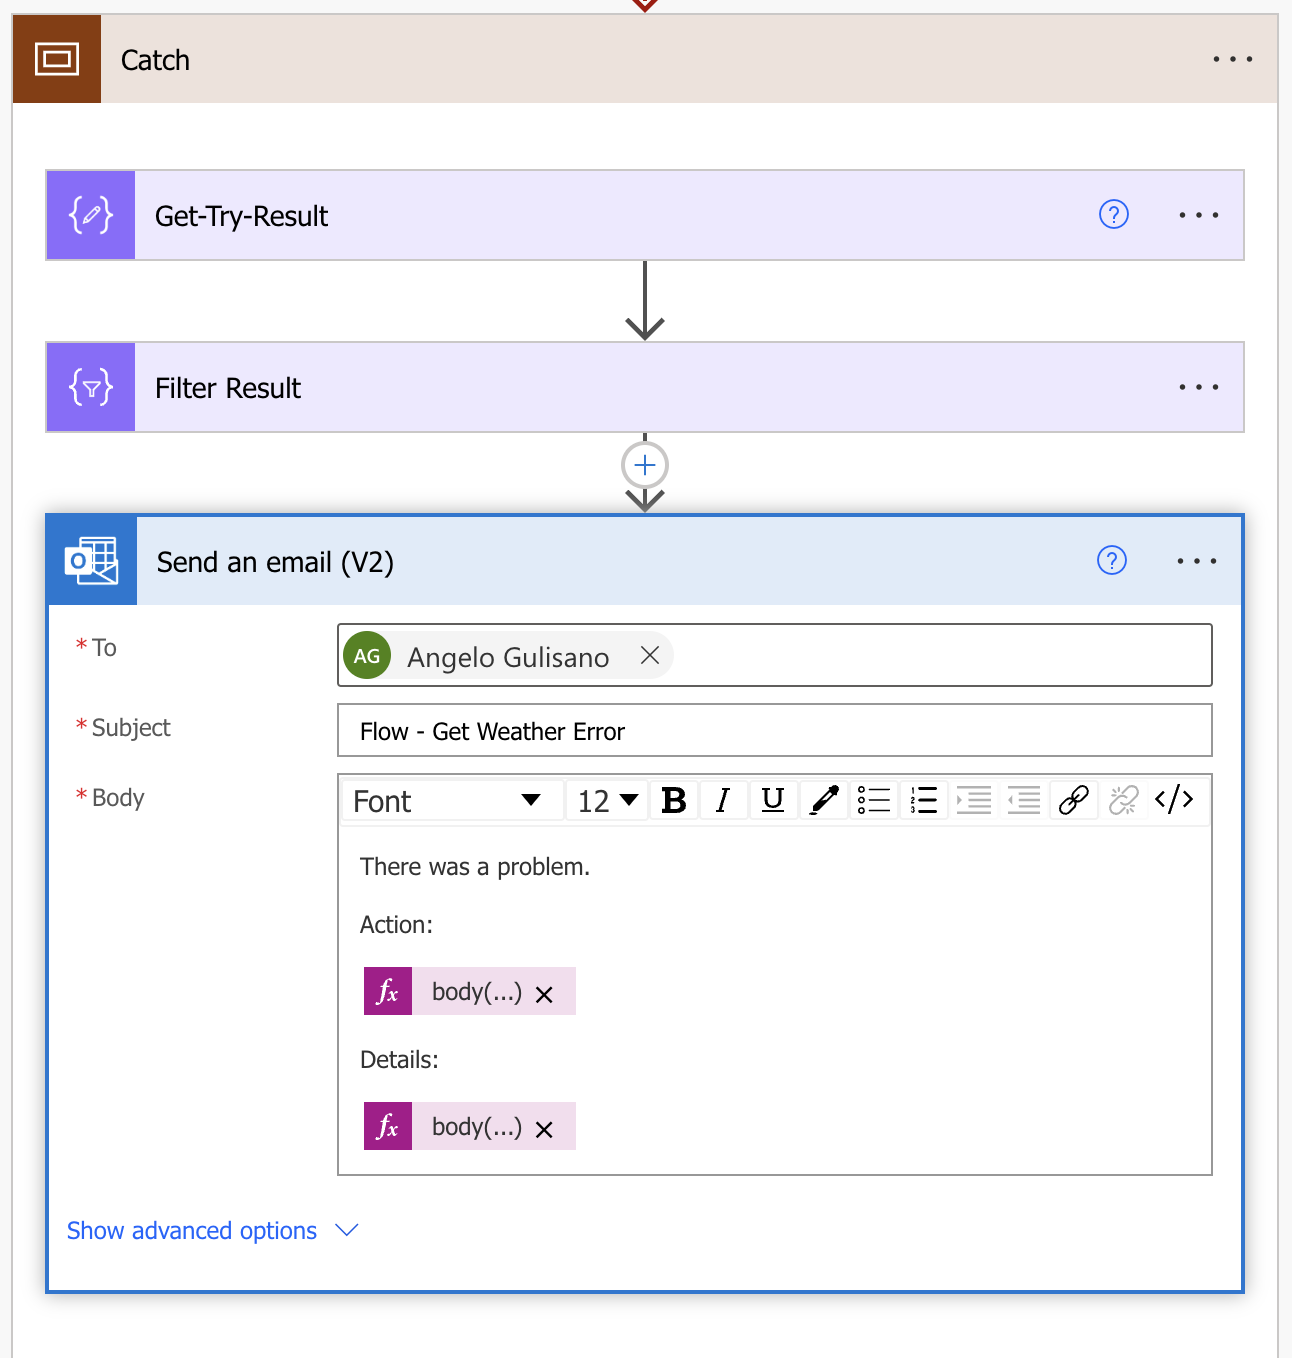Image resolution: width=1292 pixels, height=1358 pixels.
Task: Remove the body expression under Action
Action: [x=544, y=994]
